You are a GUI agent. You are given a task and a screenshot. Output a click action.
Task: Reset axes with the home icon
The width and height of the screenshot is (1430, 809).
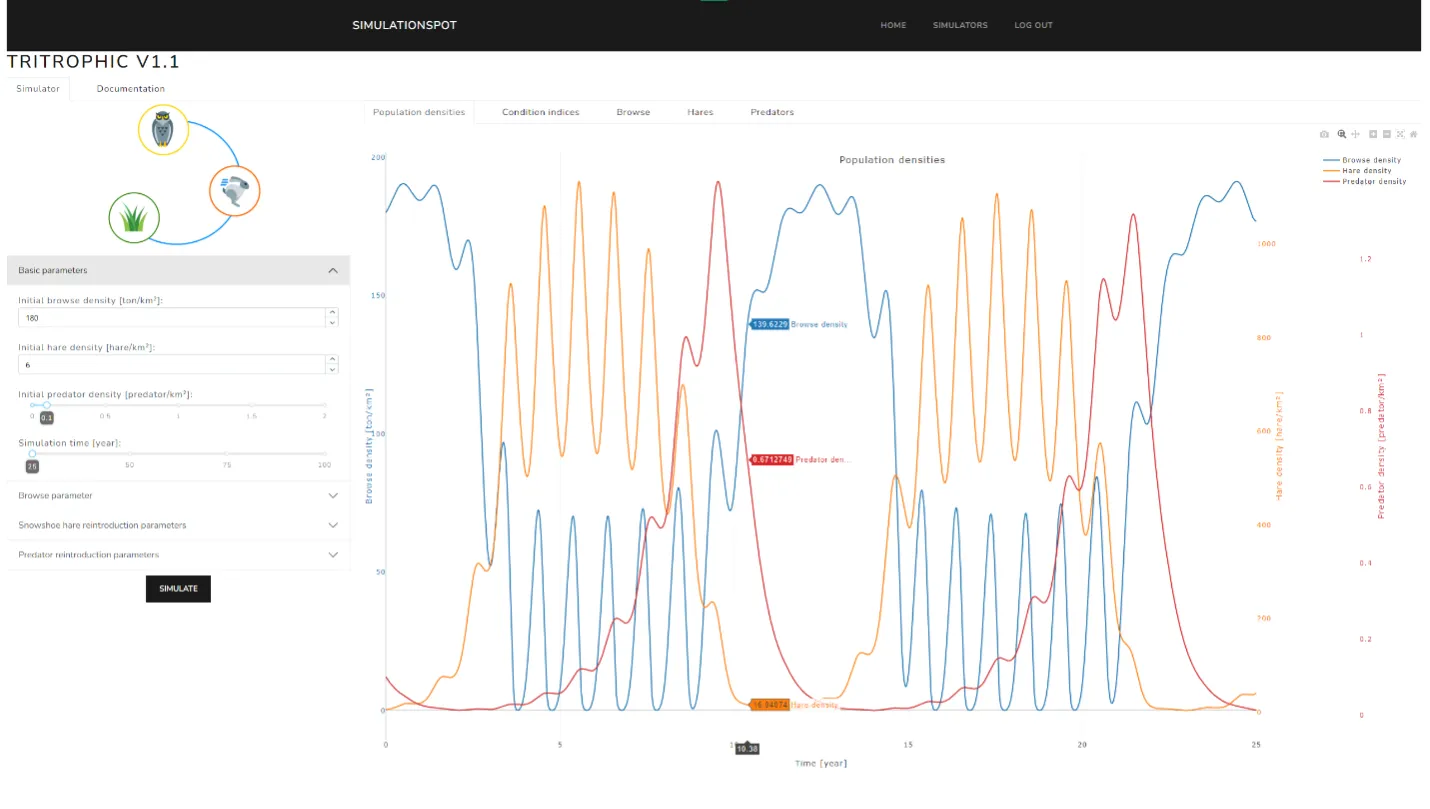click(1414, 134)
